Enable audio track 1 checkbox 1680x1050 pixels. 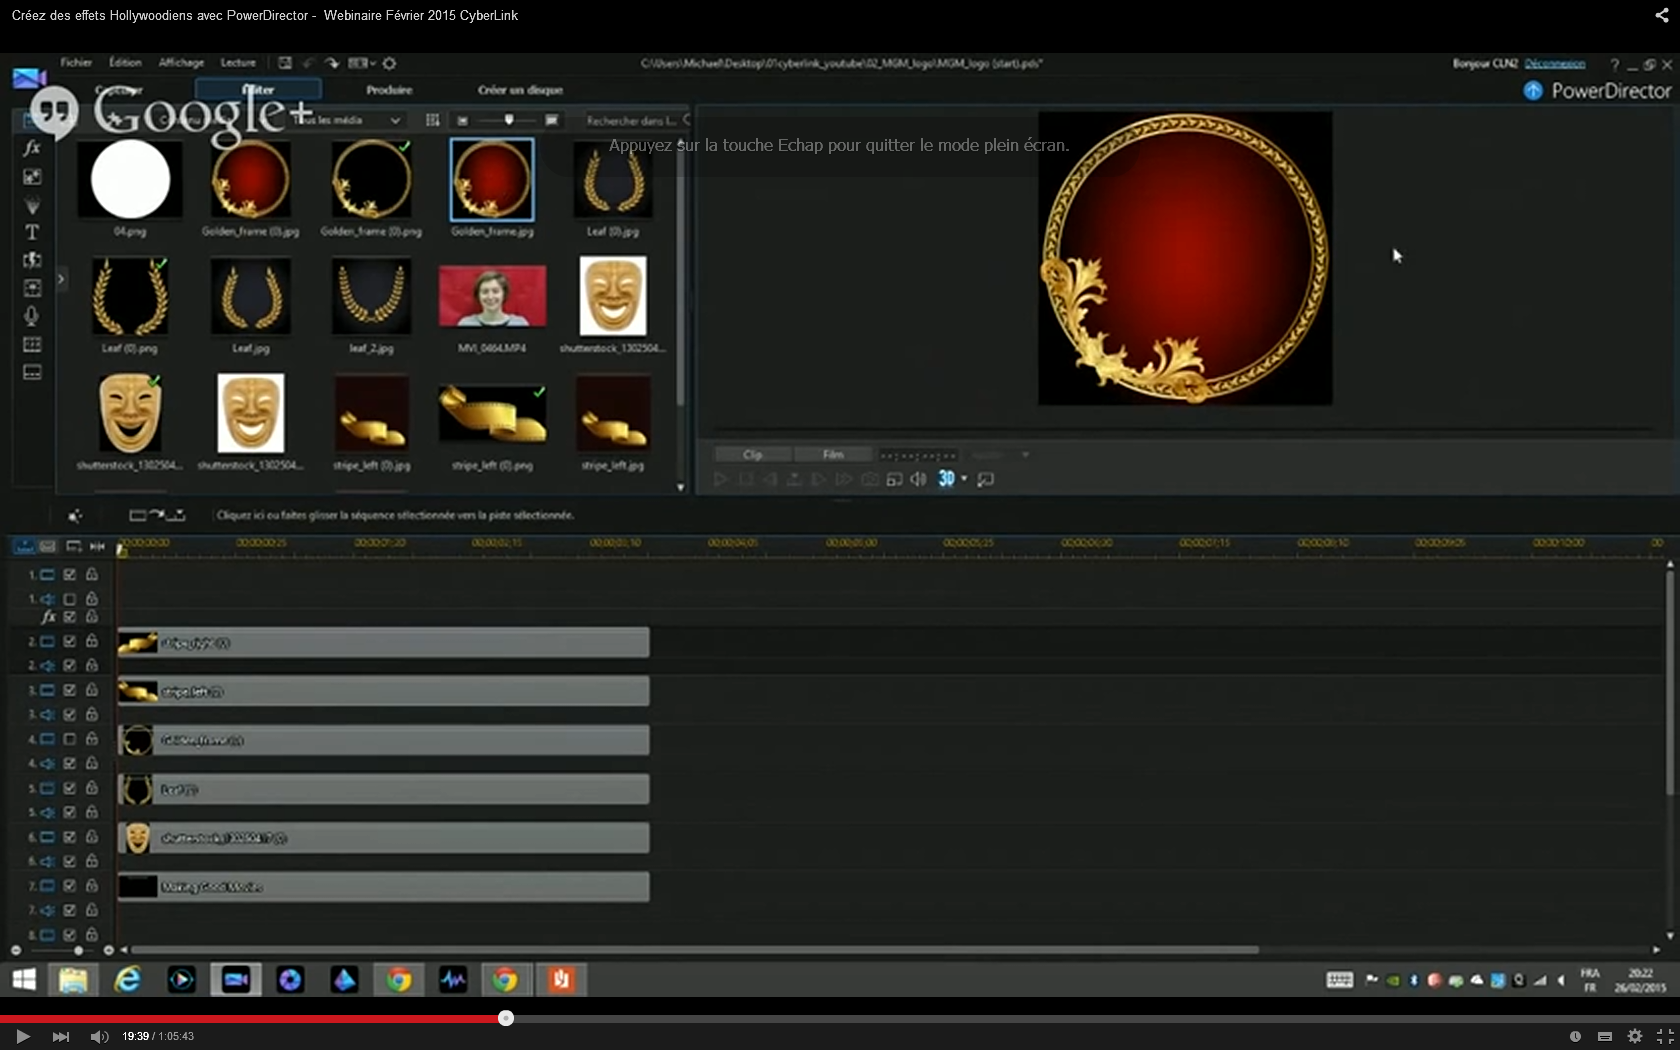coord(70,599)
